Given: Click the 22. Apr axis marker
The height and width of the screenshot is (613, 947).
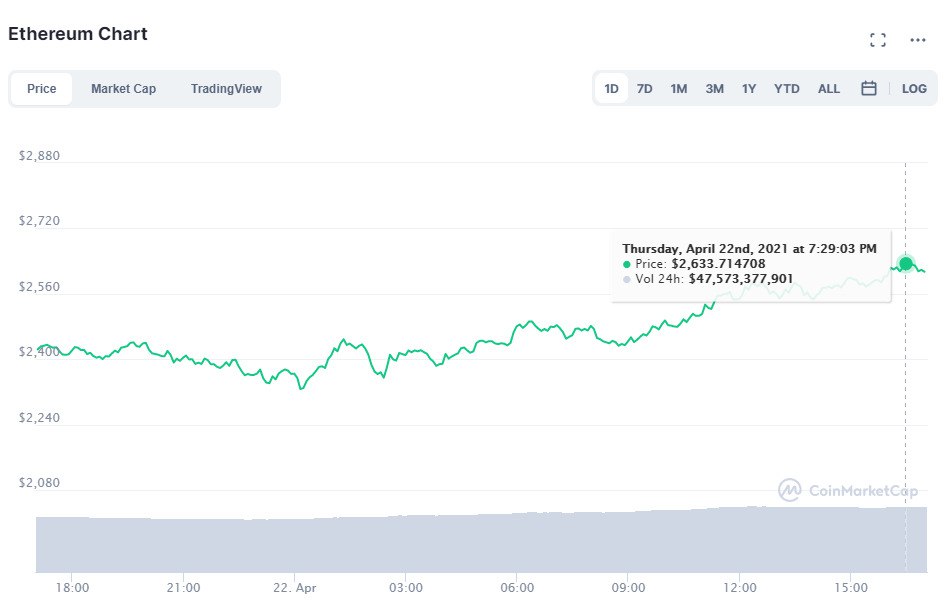Looking at the screenshot, I should (294, 588).
